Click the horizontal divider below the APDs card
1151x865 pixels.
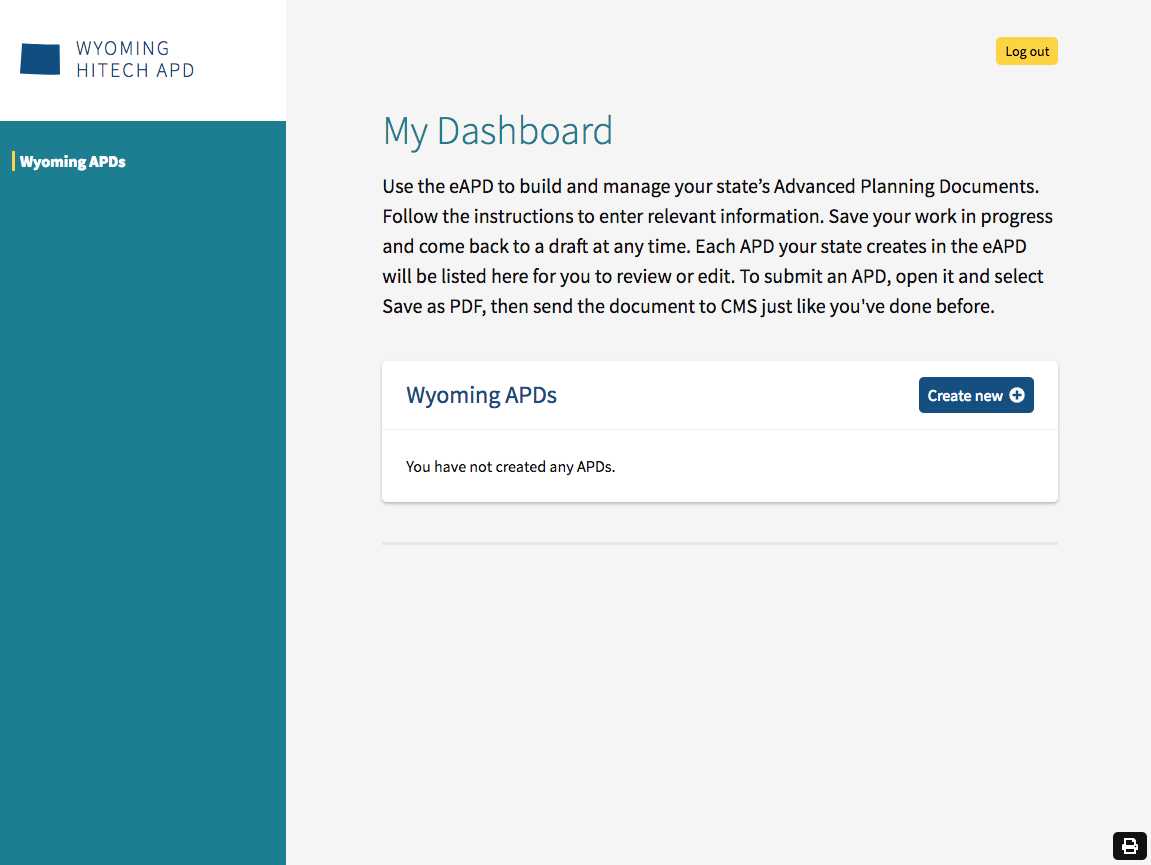point(719,543)
